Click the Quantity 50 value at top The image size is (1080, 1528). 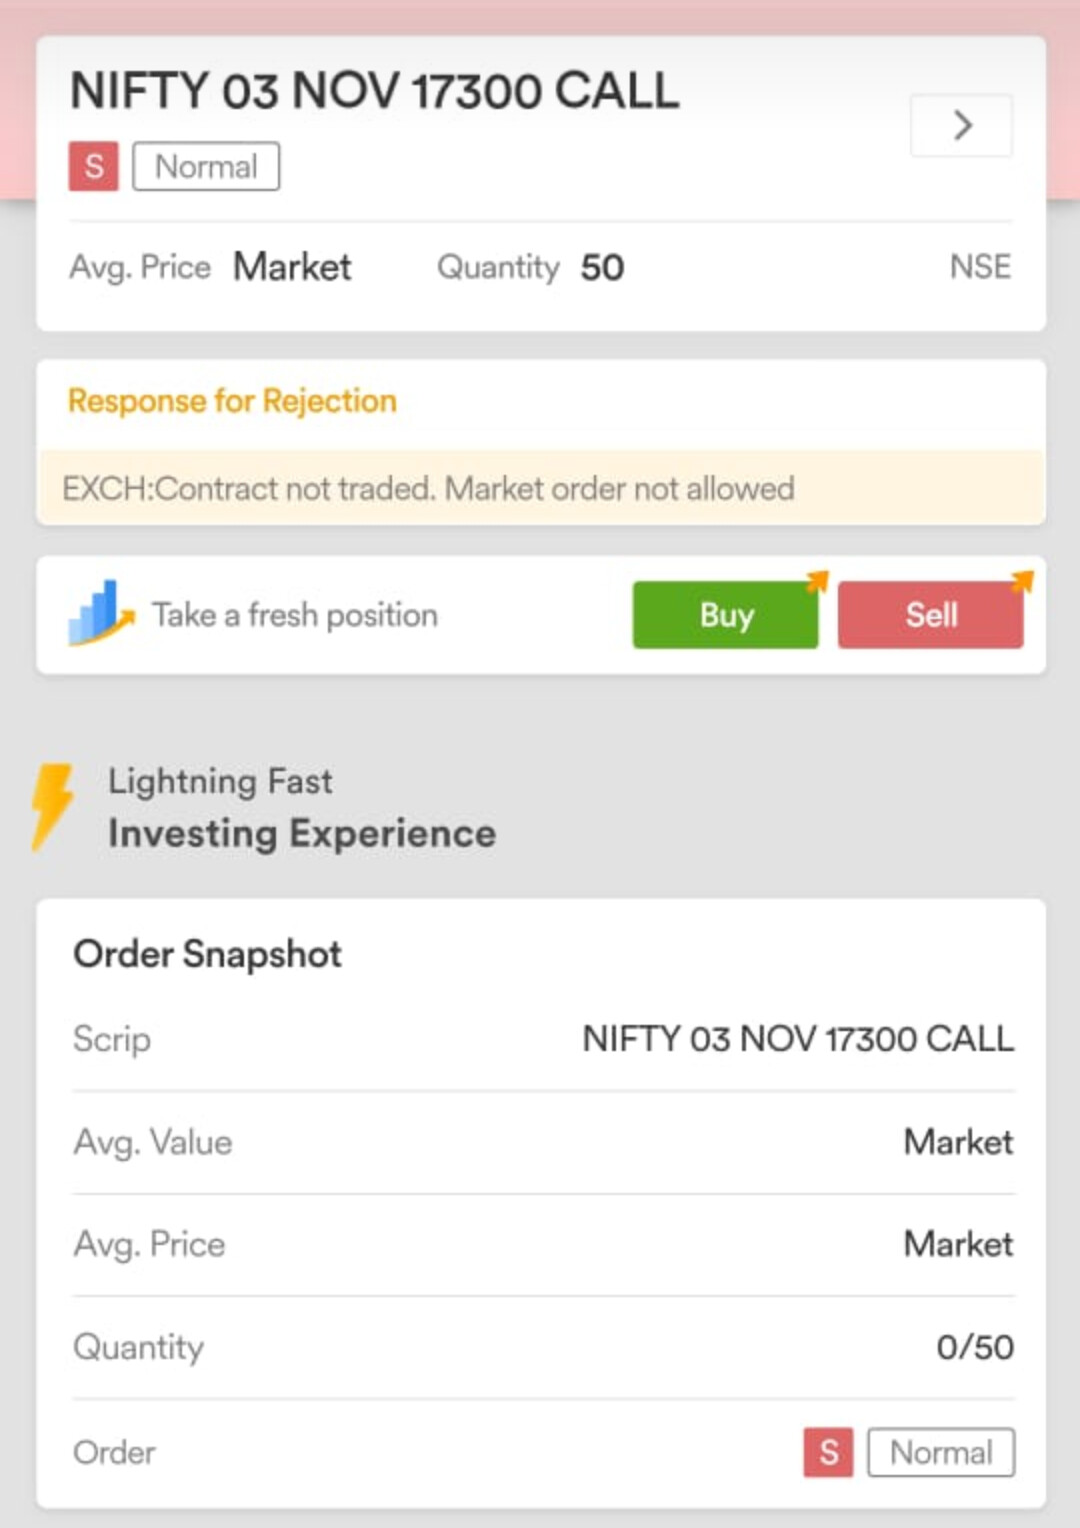pos(602,268)
